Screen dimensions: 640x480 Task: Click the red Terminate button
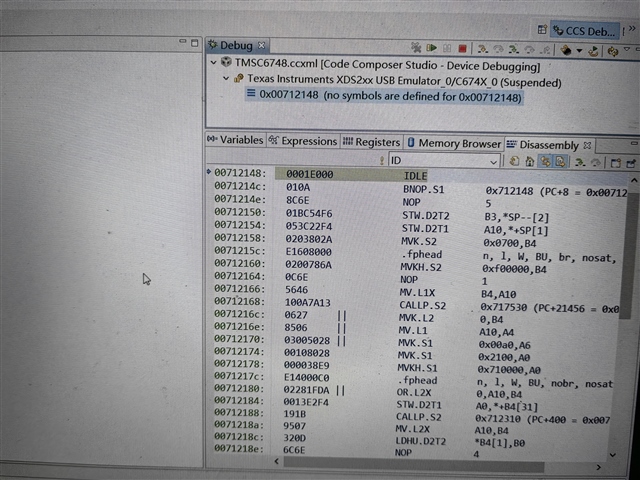point(462,49)
